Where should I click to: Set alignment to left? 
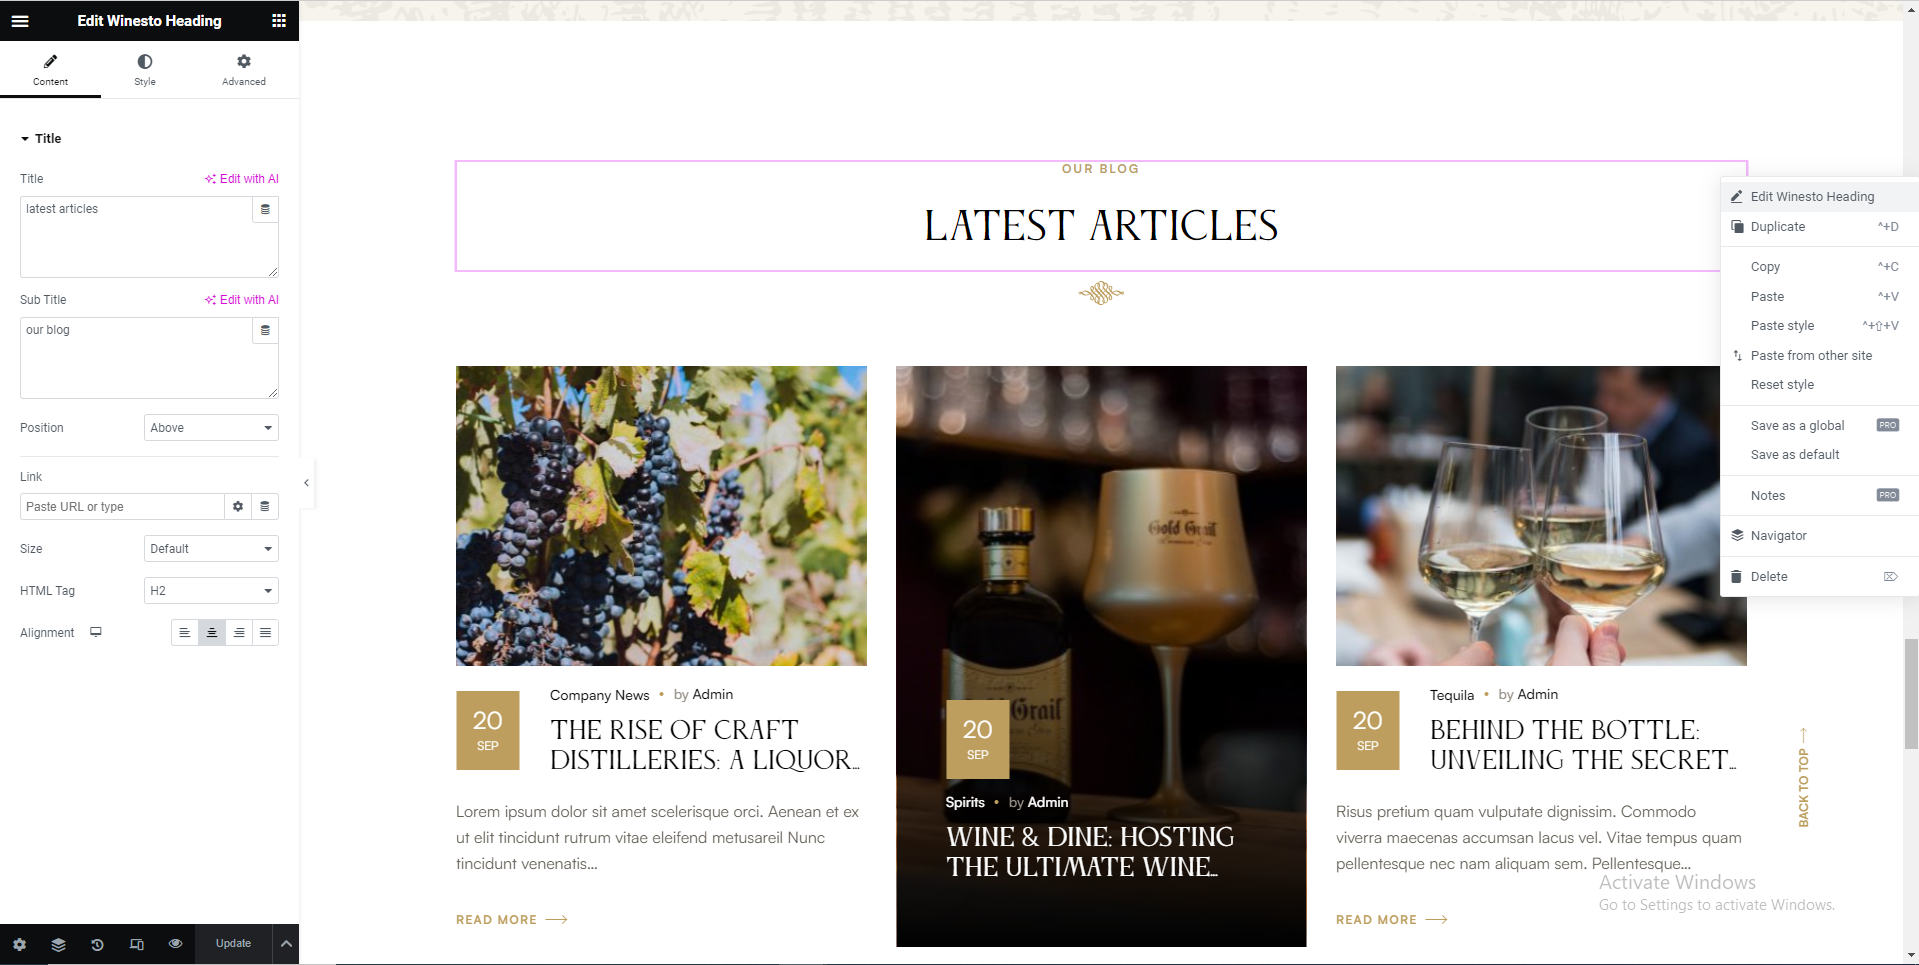pyautogui.click(x=185, y=633)
